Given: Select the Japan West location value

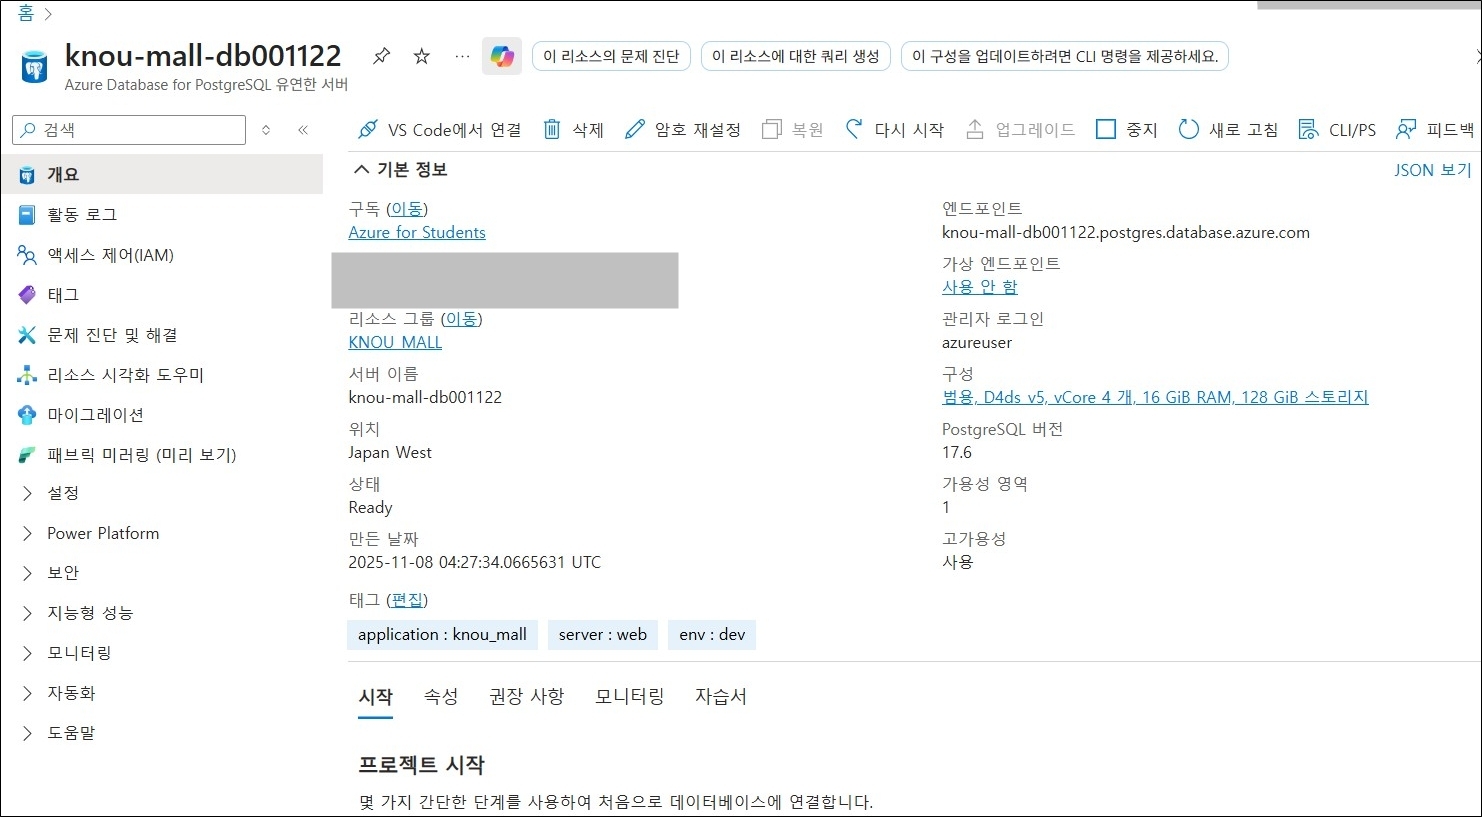Looking at the screenshot, I should coord(390,452).
